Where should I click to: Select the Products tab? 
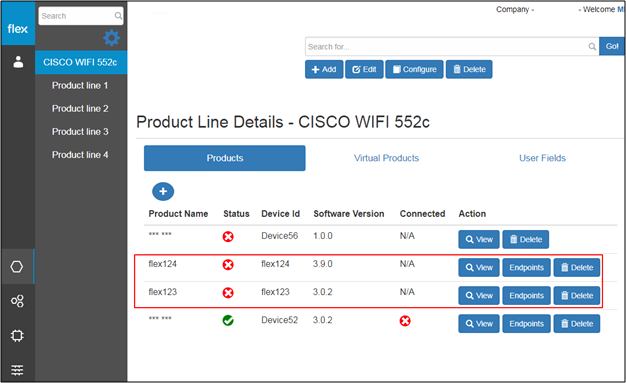(225, 158)
